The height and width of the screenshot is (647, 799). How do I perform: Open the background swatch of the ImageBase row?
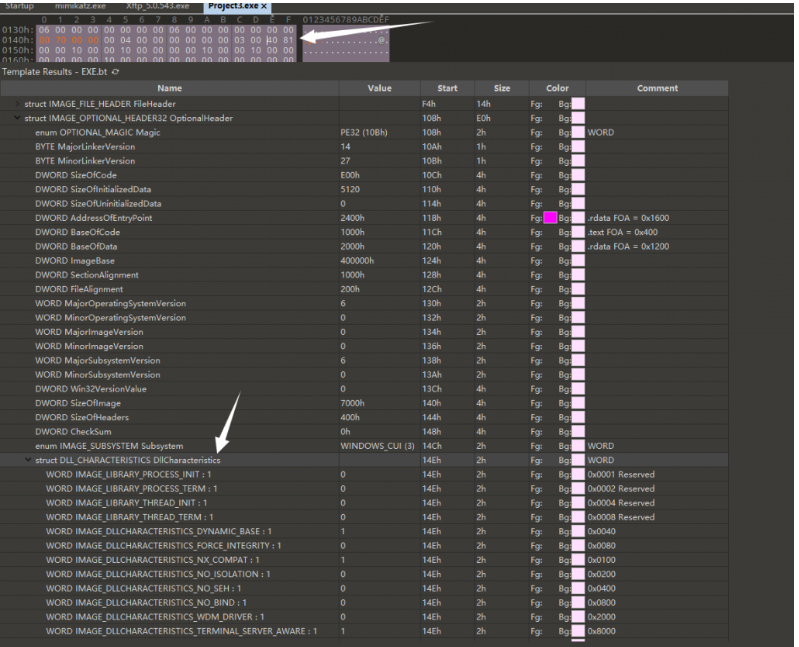coord(578,261)
